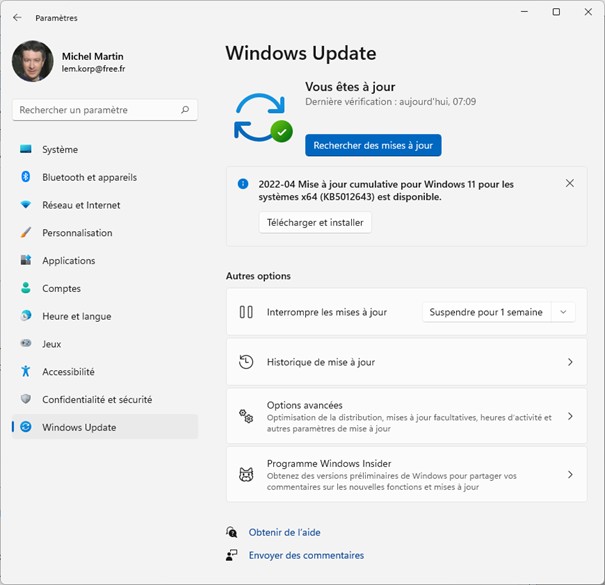This screenshot has height=585, width=605.
Task: Click the Jeux controller icon
Action: coord(26,344)
